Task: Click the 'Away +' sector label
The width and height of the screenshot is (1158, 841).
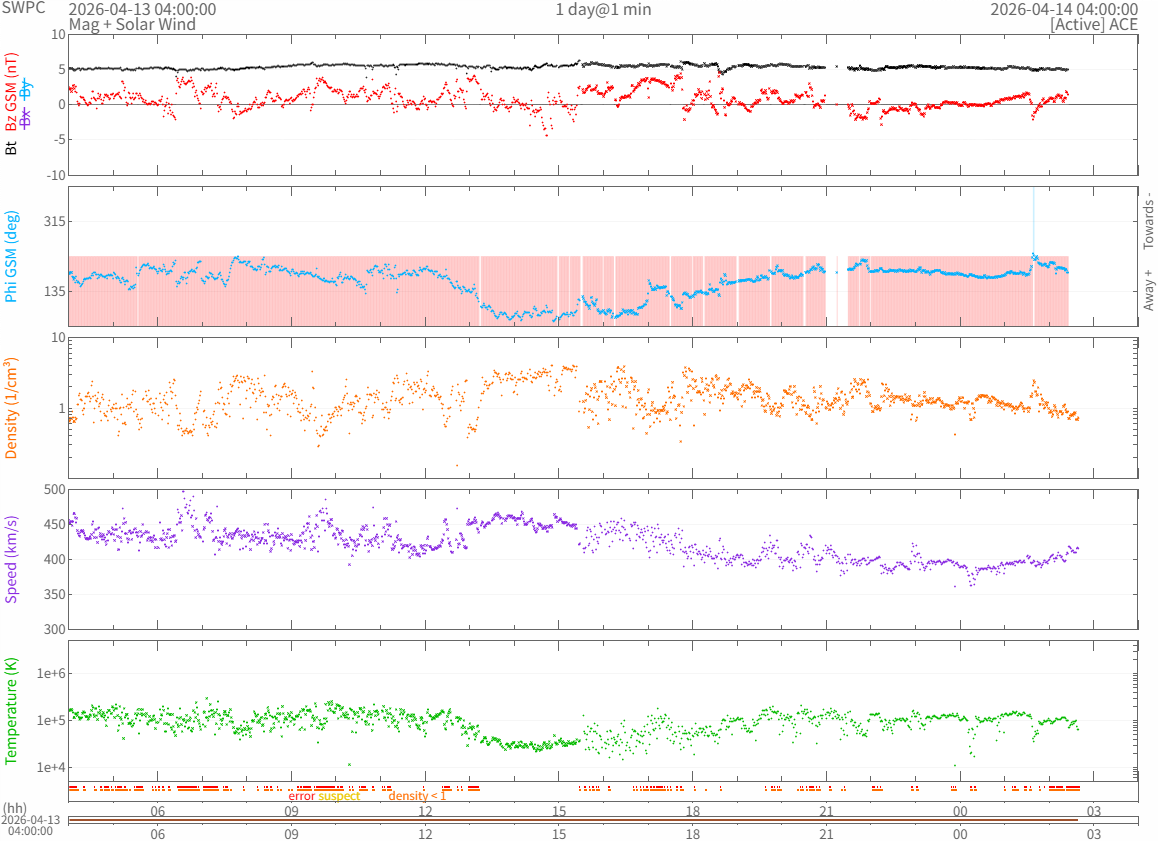Action: (x=1148, y=289)
